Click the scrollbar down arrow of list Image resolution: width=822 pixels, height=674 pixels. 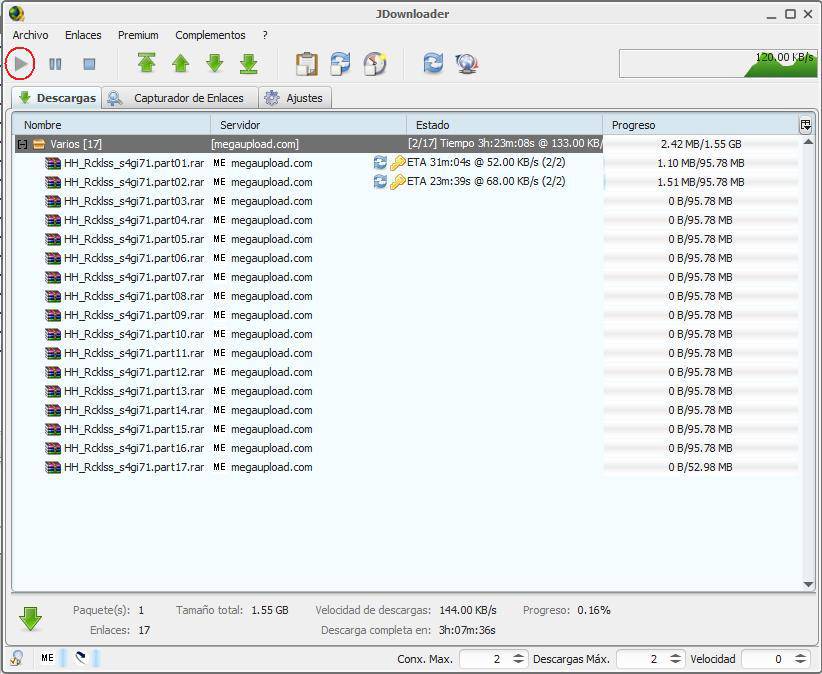point(808,584)
